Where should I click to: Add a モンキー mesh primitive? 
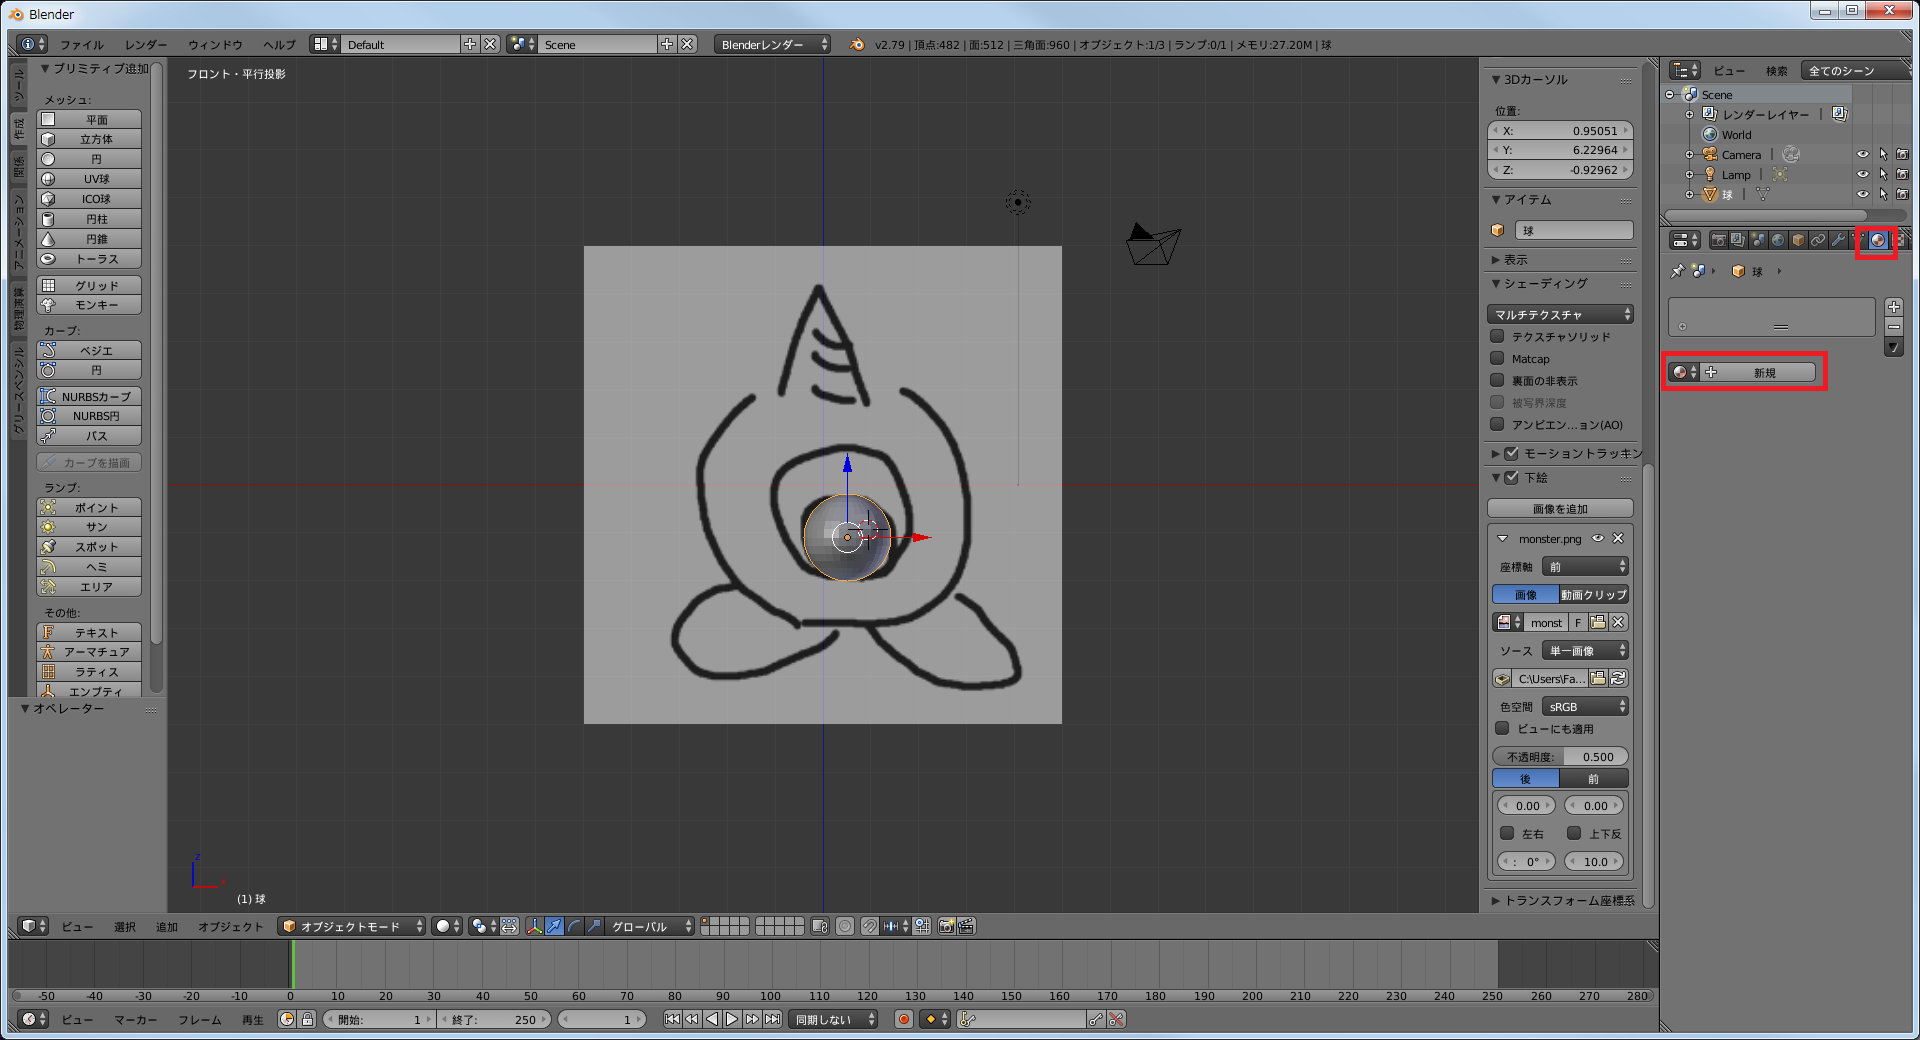point(89,305)
